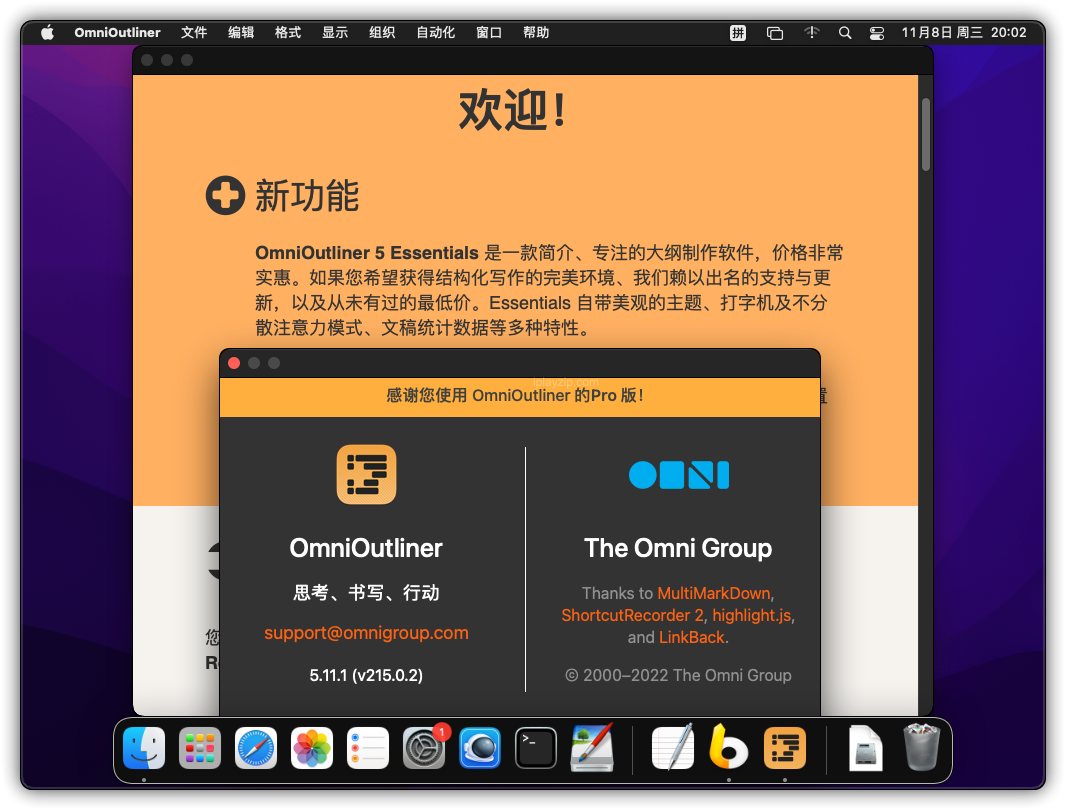Open Launchpad from the Dock

200,748
